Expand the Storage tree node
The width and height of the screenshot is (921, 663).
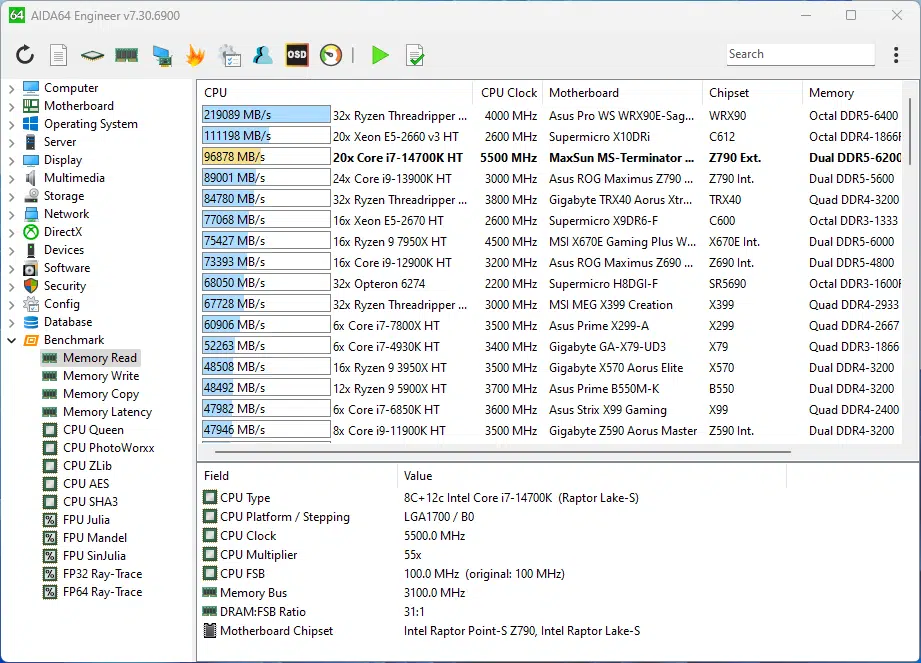[11, 196]
